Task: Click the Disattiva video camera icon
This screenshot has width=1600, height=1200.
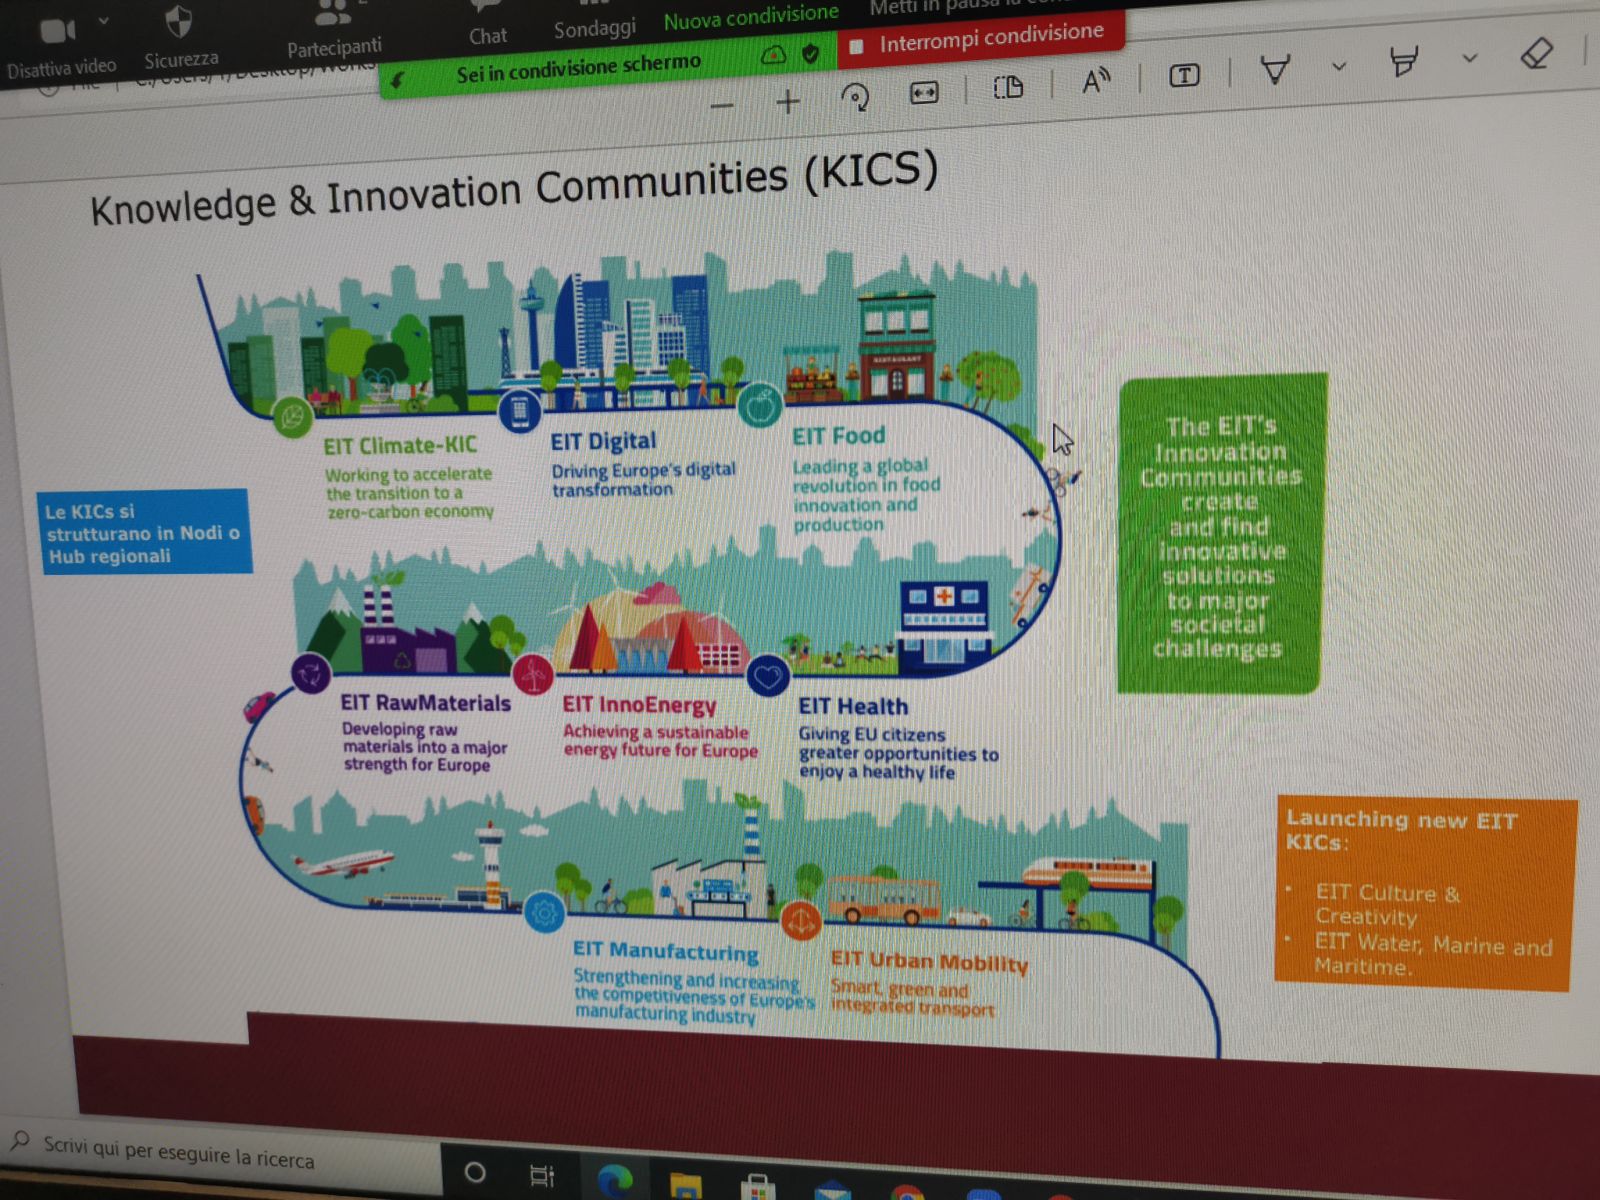Action: coord(57,31)
